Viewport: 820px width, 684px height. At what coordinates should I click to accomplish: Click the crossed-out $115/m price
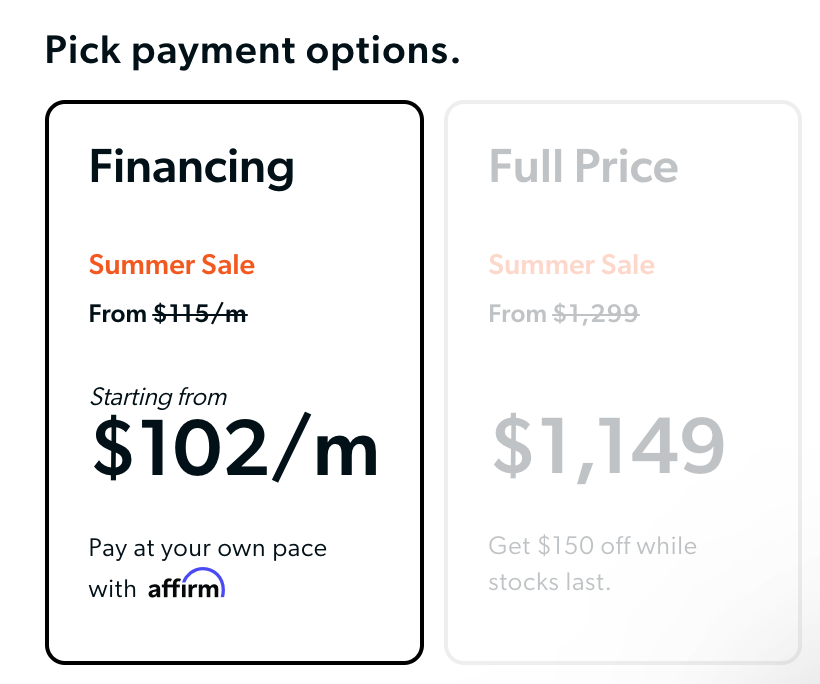coord(200,314)
